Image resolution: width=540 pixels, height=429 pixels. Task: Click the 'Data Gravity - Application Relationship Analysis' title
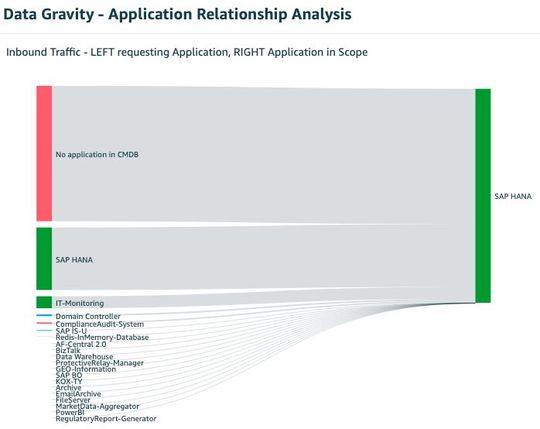[177, 14]
